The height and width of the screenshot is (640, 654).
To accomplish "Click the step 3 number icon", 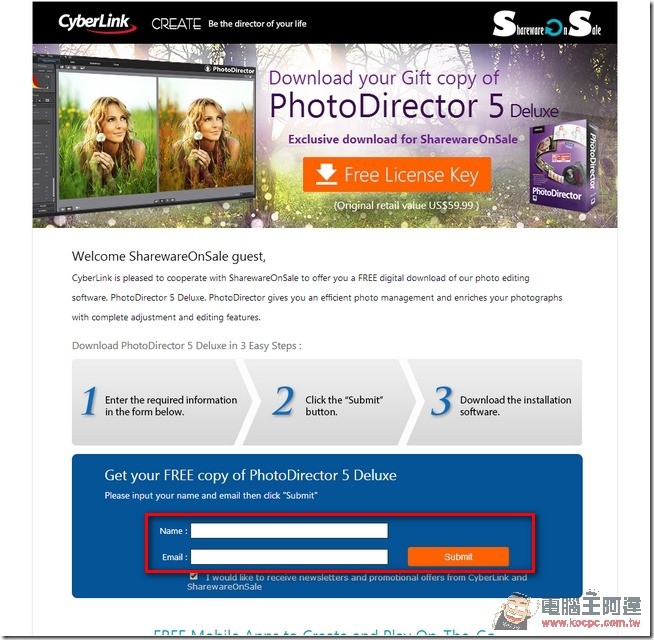I will click(x=441, y=401).
